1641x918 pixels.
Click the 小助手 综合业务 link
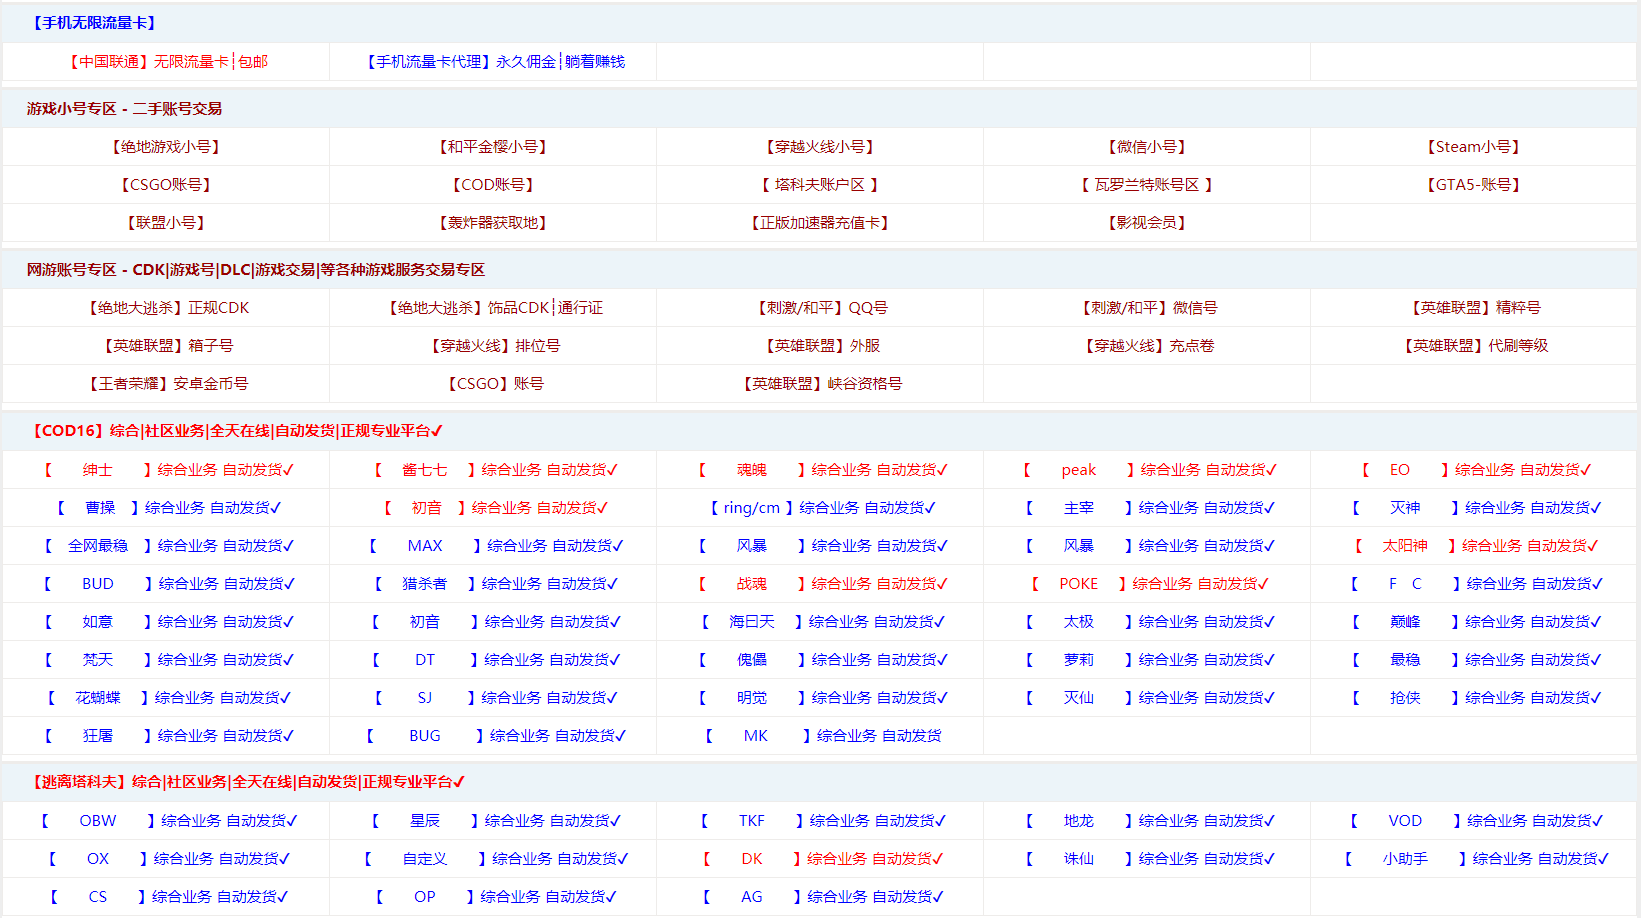[x=1474, y=858]
